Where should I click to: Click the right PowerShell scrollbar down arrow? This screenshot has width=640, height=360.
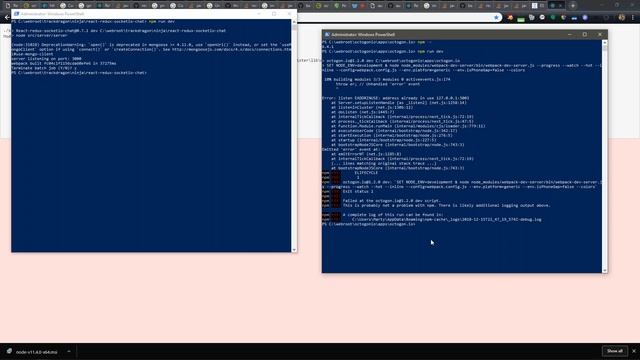pyautogui.click(x=604, y=270)
